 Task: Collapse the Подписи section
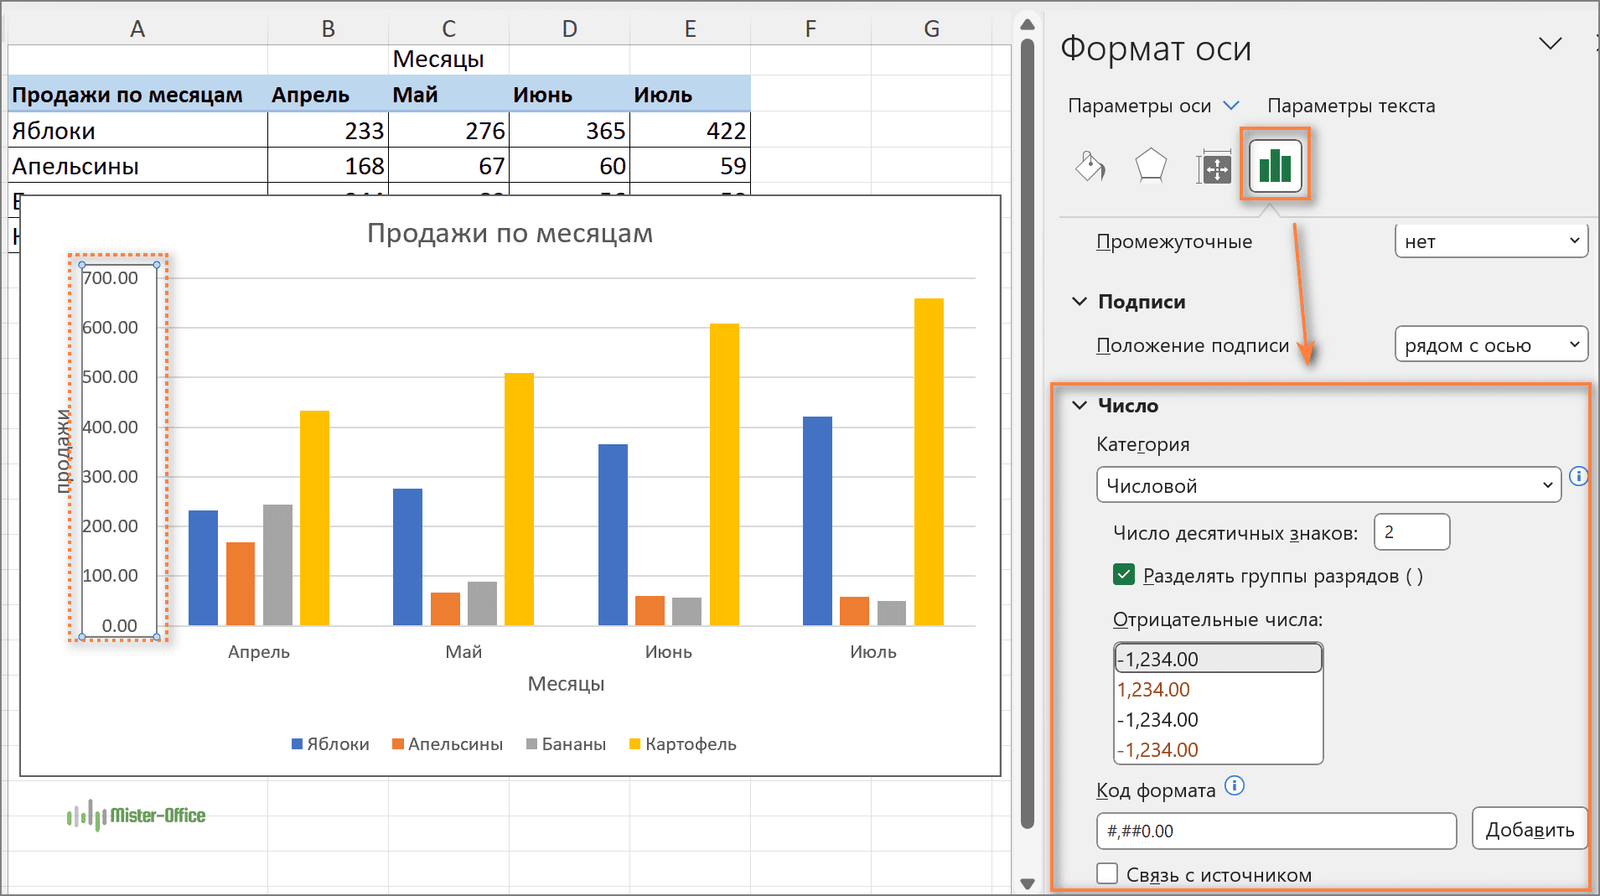coord(1080,301)
